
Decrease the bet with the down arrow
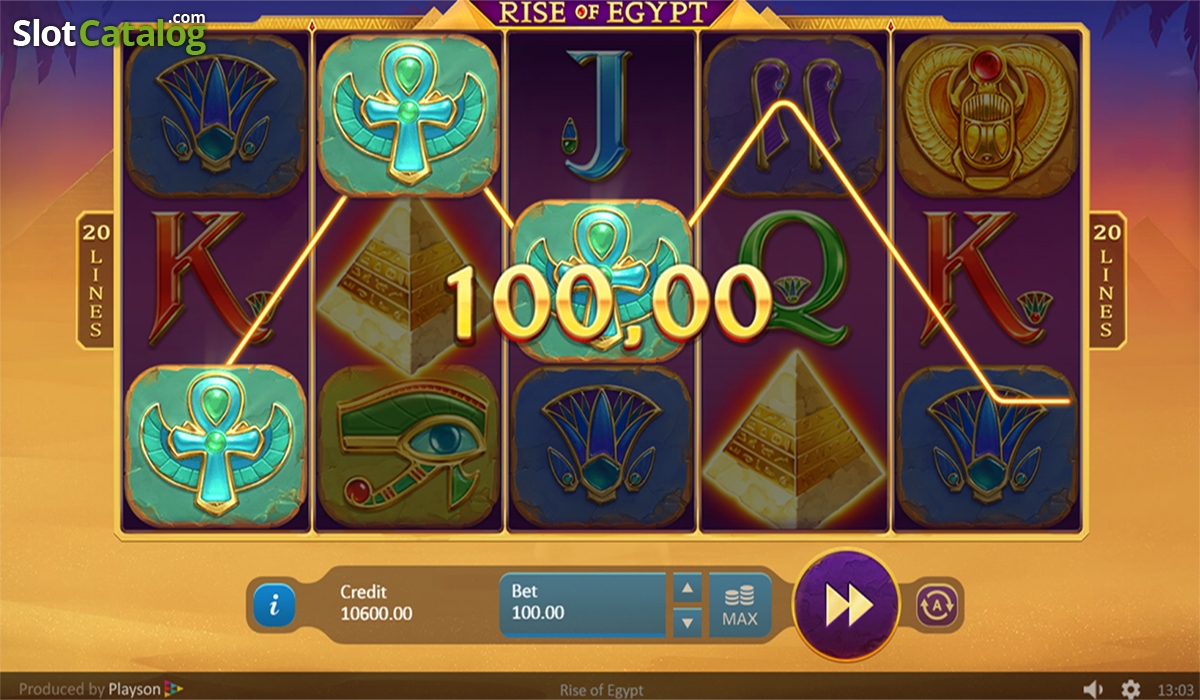[687, 622]
